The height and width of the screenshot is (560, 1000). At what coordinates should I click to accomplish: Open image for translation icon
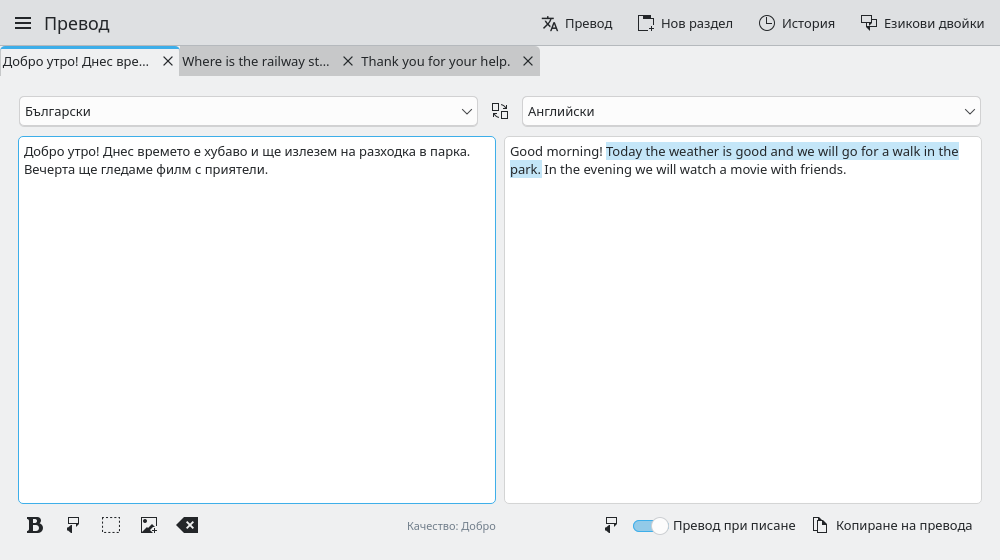coord(149,526)
